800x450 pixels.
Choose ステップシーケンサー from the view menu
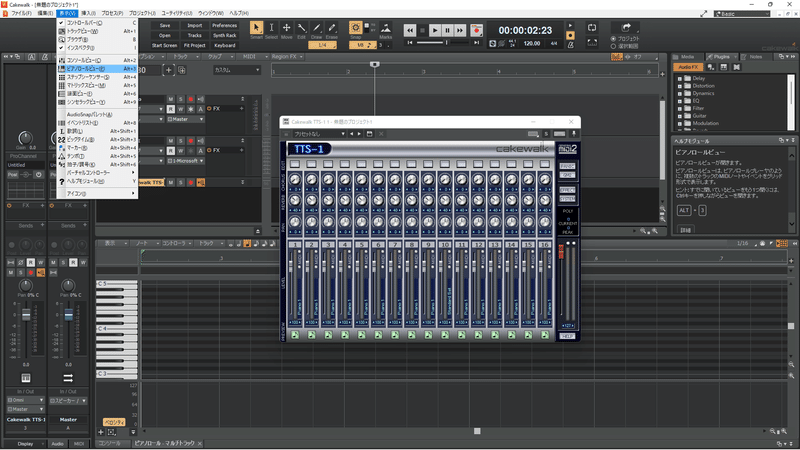point(97,77)
